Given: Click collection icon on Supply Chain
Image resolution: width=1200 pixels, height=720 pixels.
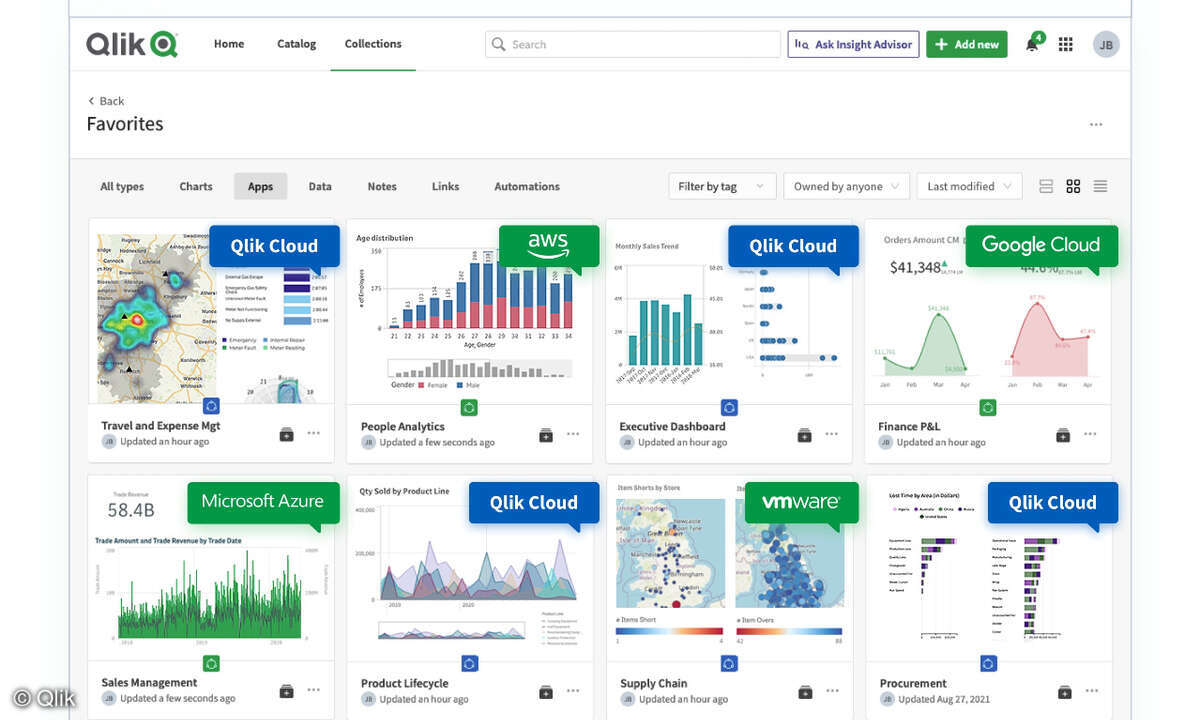Looking at the screenshot, I should (x=804, y=691).
